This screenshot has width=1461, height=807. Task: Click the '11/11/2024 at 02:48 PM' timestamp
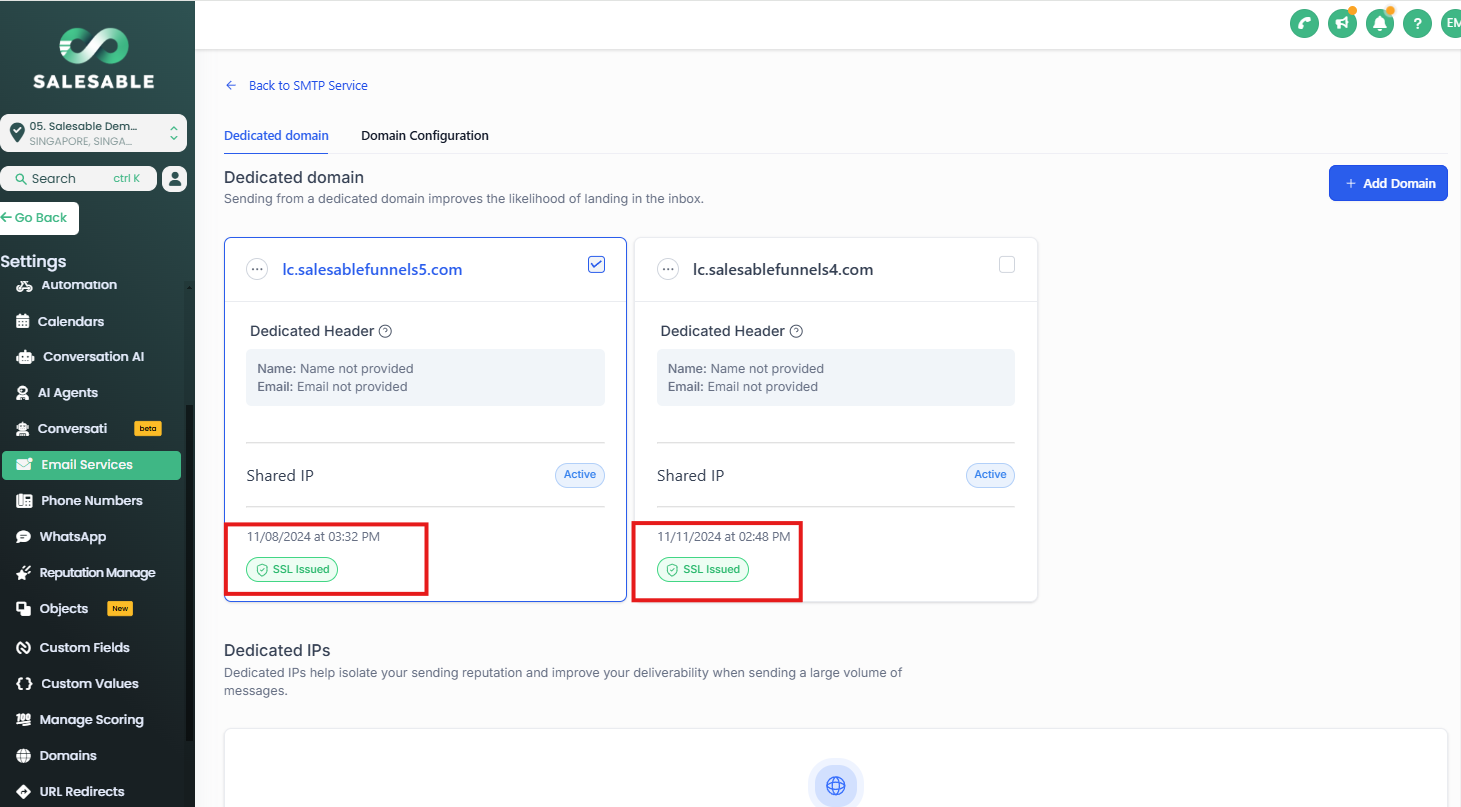(x=724, y=537)
